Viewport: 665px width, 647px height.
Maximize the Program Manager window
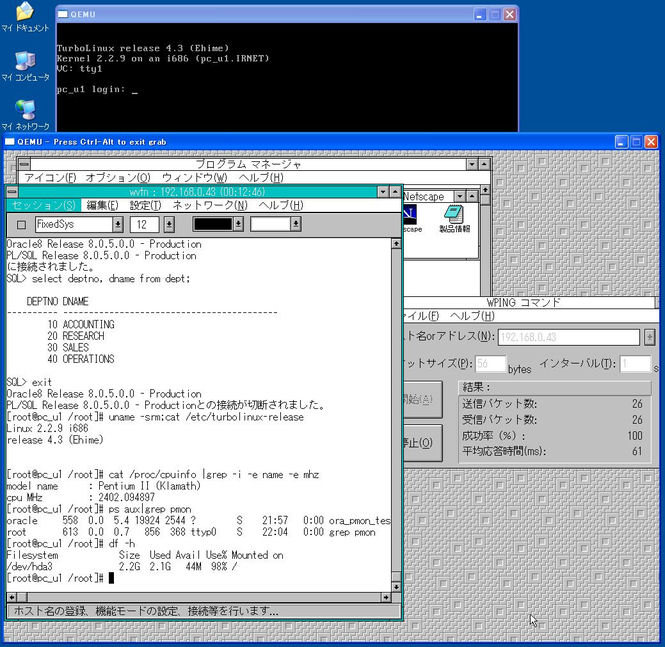click(484, 164)
